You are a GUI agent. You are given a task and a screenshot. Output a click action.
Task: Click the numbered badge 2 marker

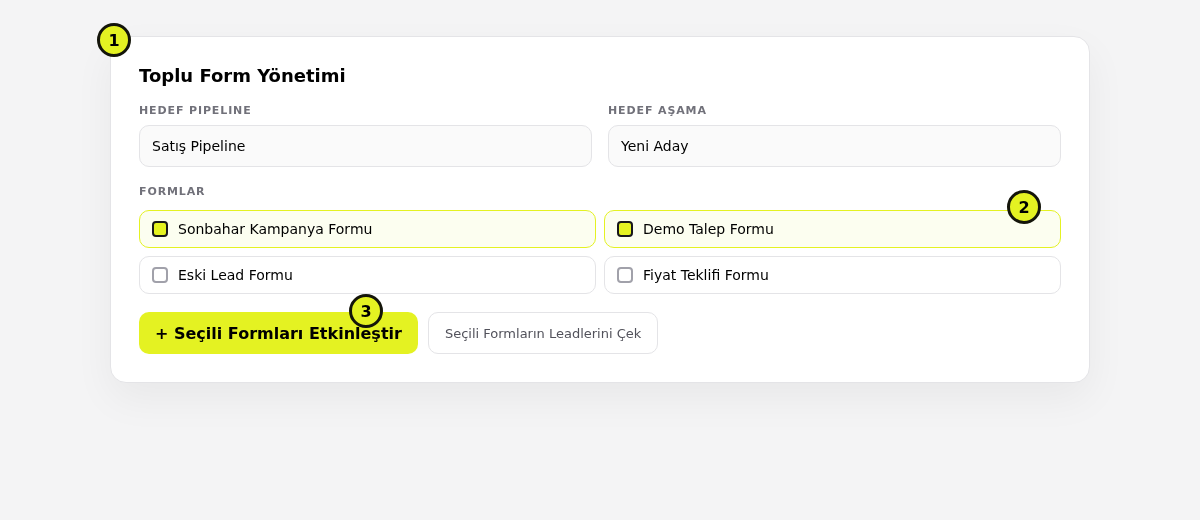1024,207
